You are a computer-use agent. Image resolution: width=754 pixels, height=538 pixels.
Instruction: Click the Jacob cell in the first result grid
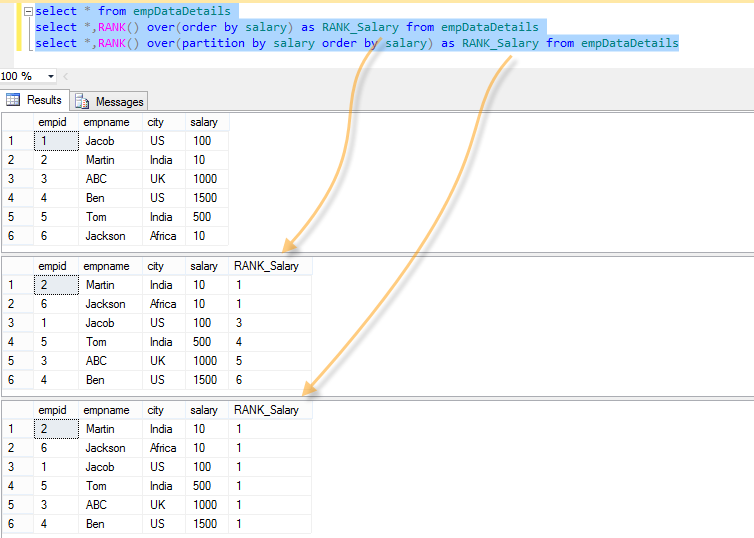coord(110,141)
